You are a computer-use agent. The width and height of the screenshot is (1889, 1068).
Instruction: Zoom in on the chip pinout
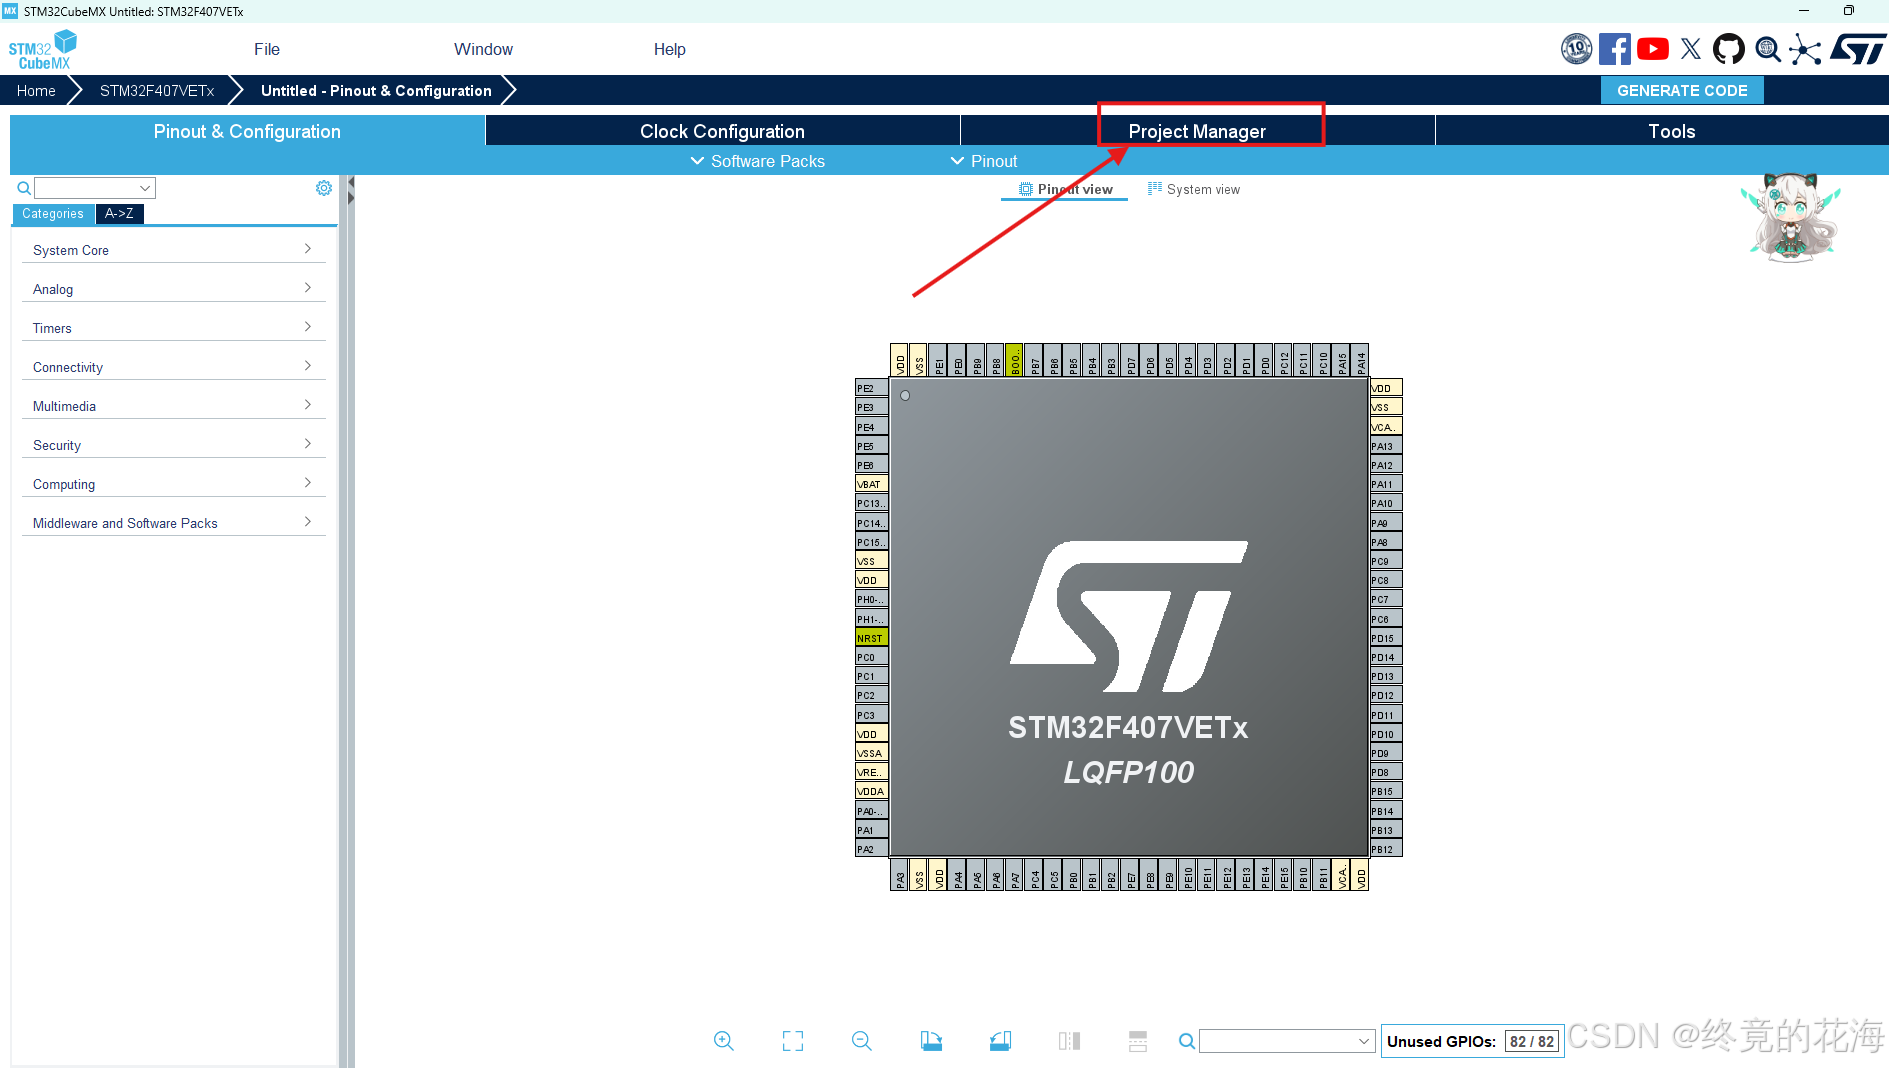point(724,1041)
